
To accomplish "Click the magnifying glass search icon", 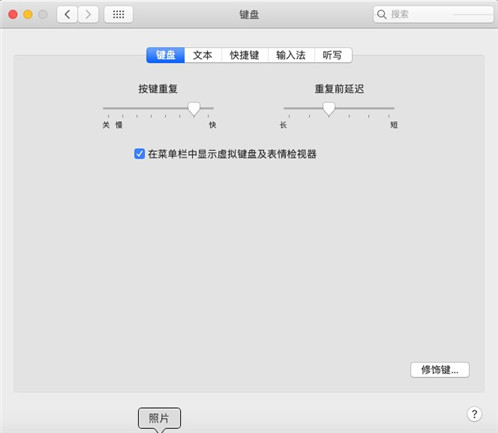I will [x=381, y=14].
